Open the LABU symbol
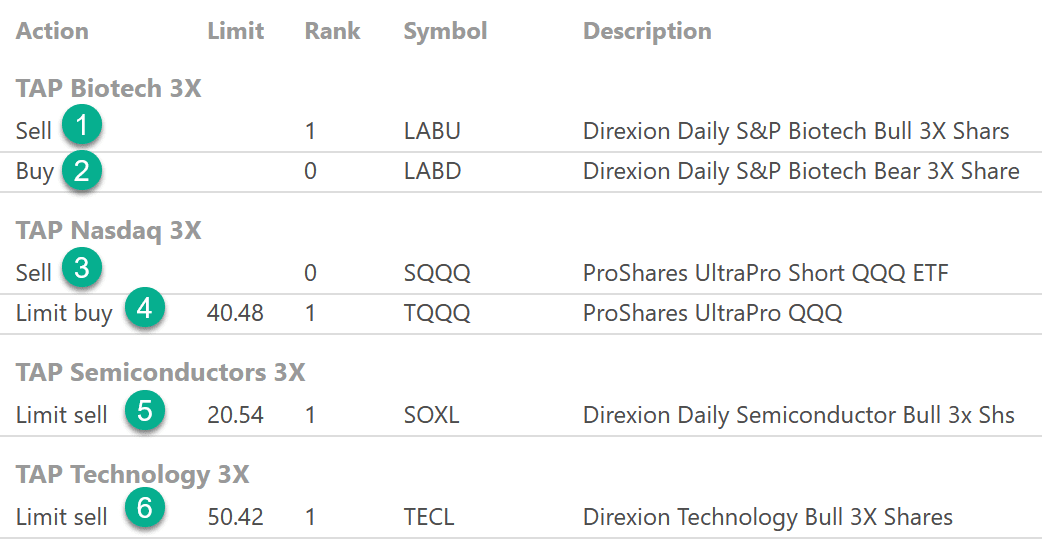The height and width of the screenshot is (550, 1042). (x=432, y=131)
